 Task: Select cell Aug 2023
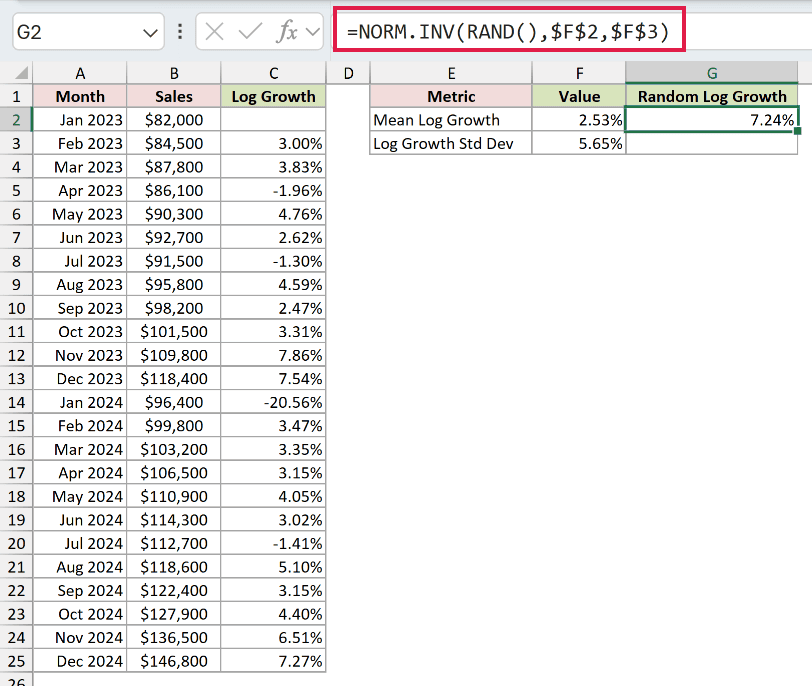tap(80, 285)
